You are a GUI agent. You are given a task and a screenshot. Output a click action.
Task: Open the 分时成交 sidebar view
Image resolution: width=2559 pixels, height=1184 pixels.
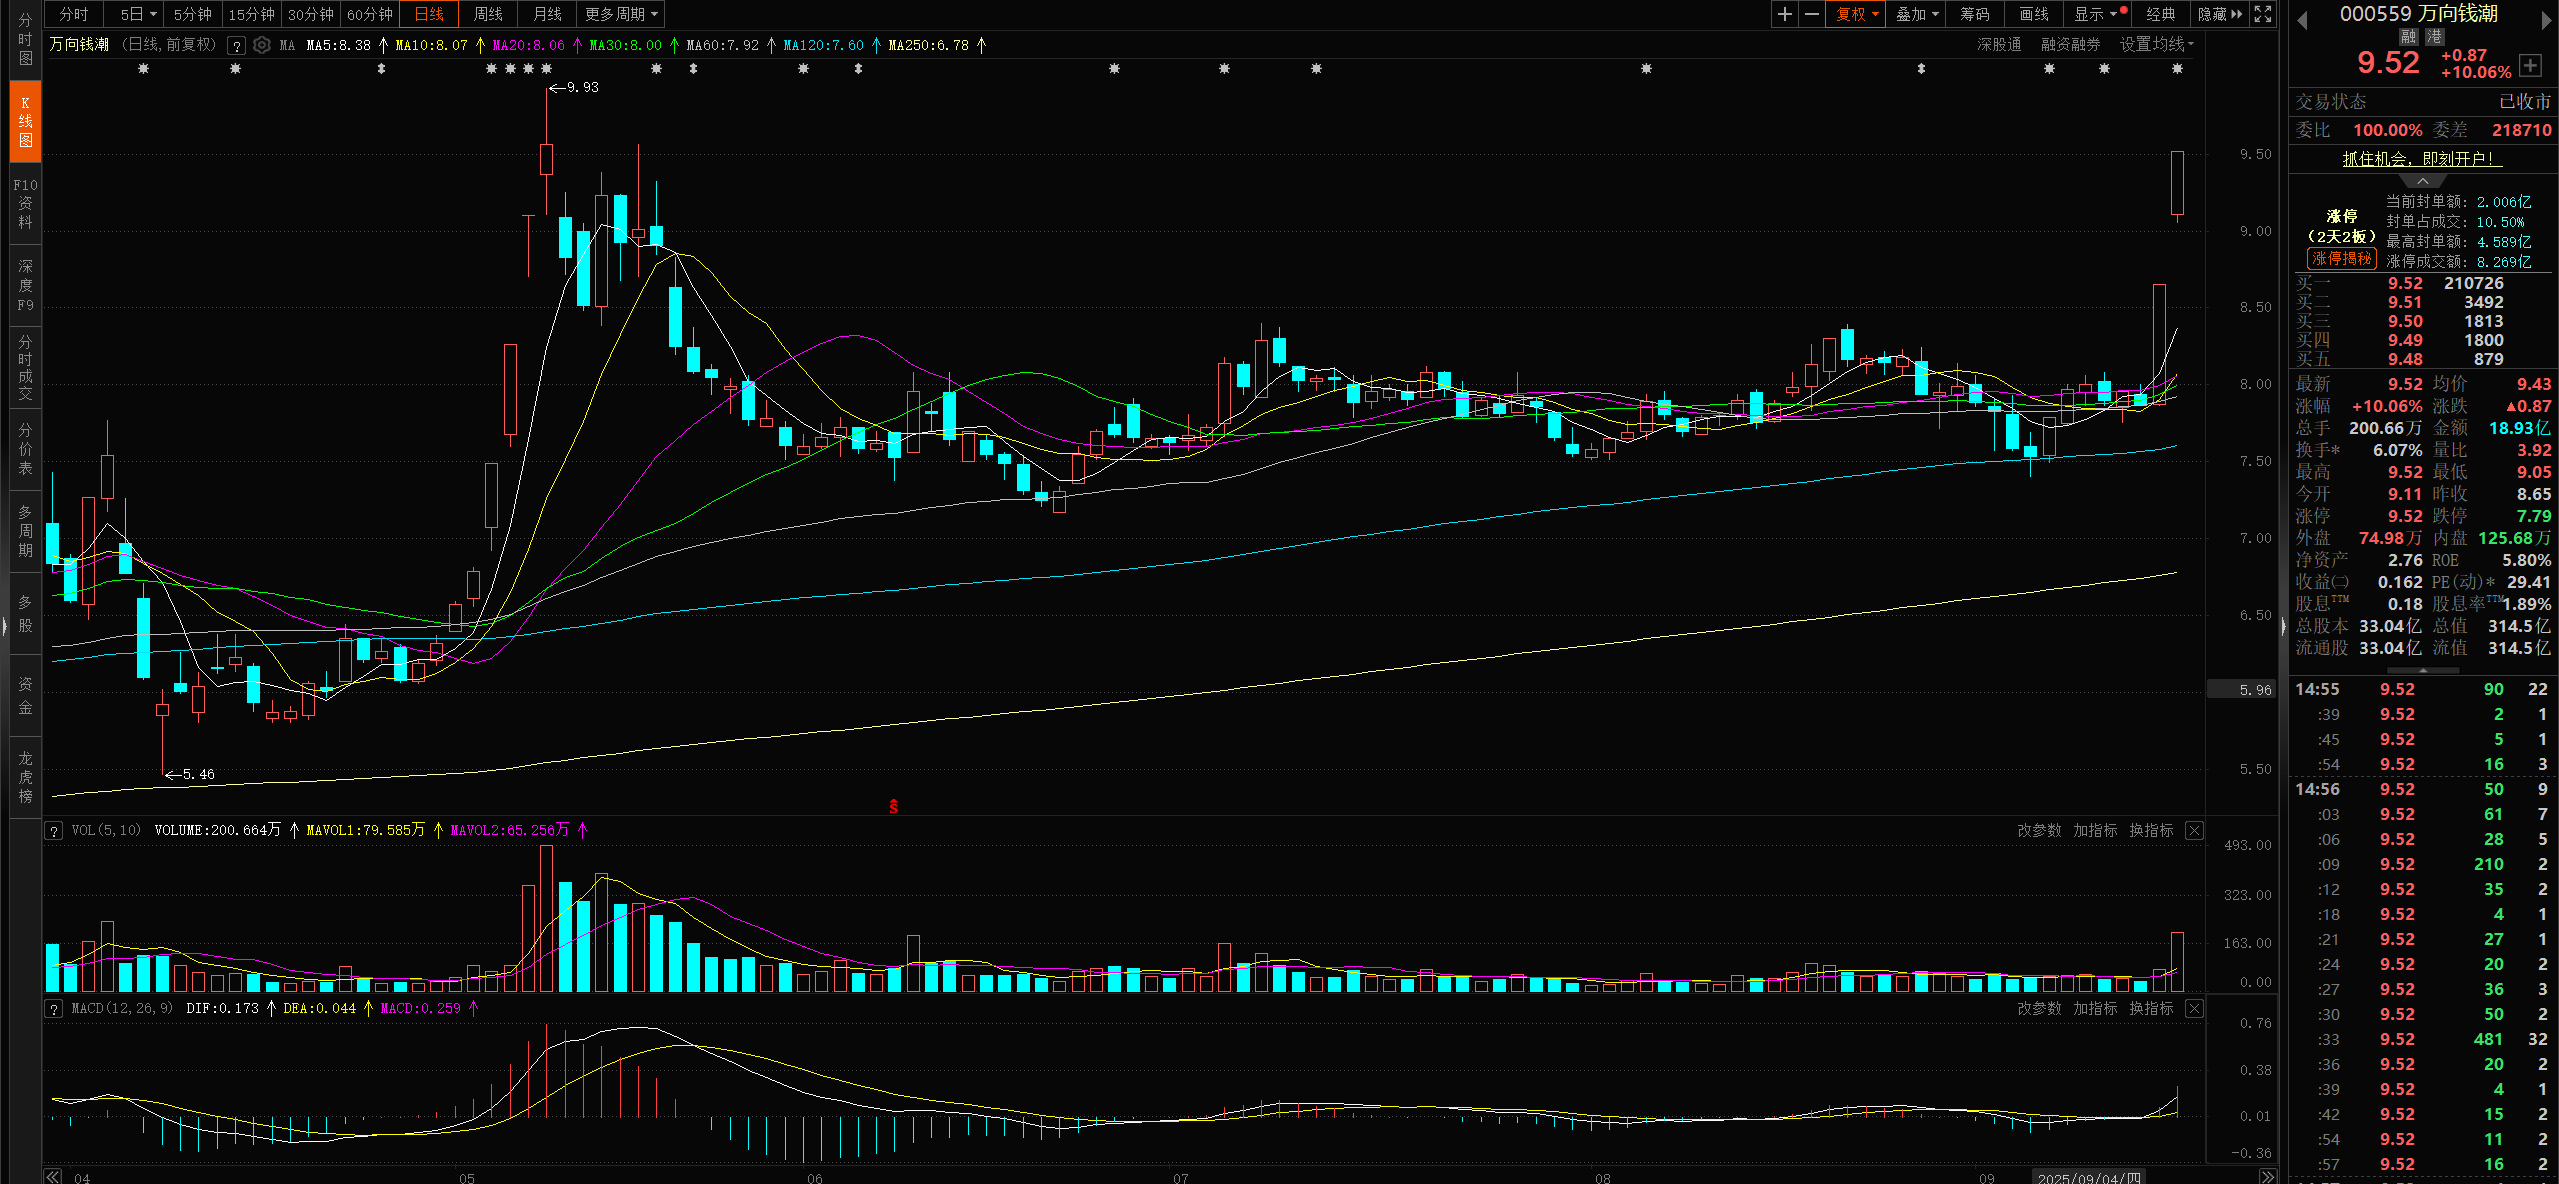click(x=25, y=367)
